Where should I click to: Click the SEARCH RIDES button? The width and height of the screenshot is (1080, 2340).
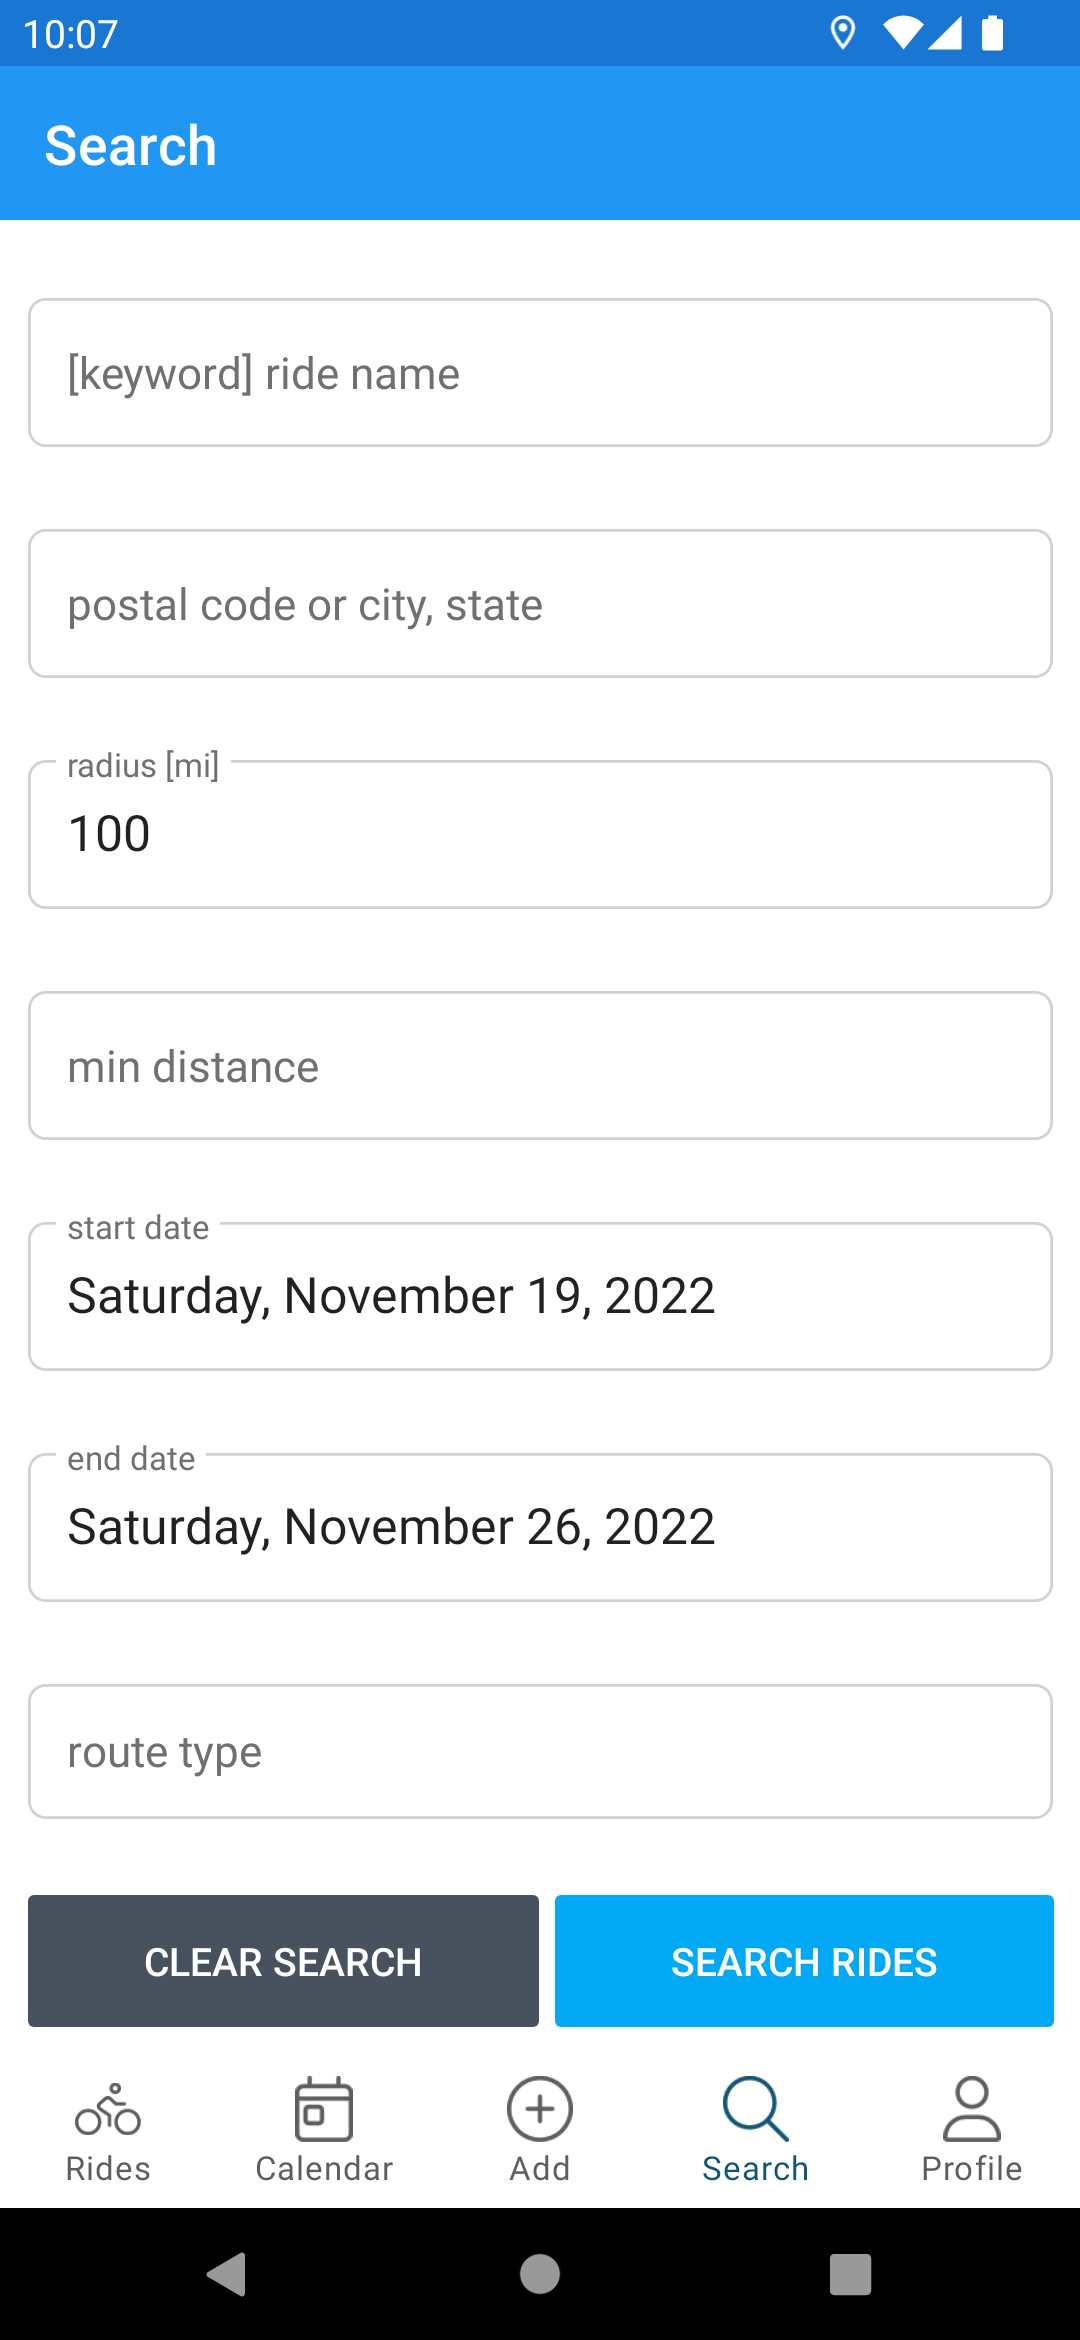(x=804, y=1961)
